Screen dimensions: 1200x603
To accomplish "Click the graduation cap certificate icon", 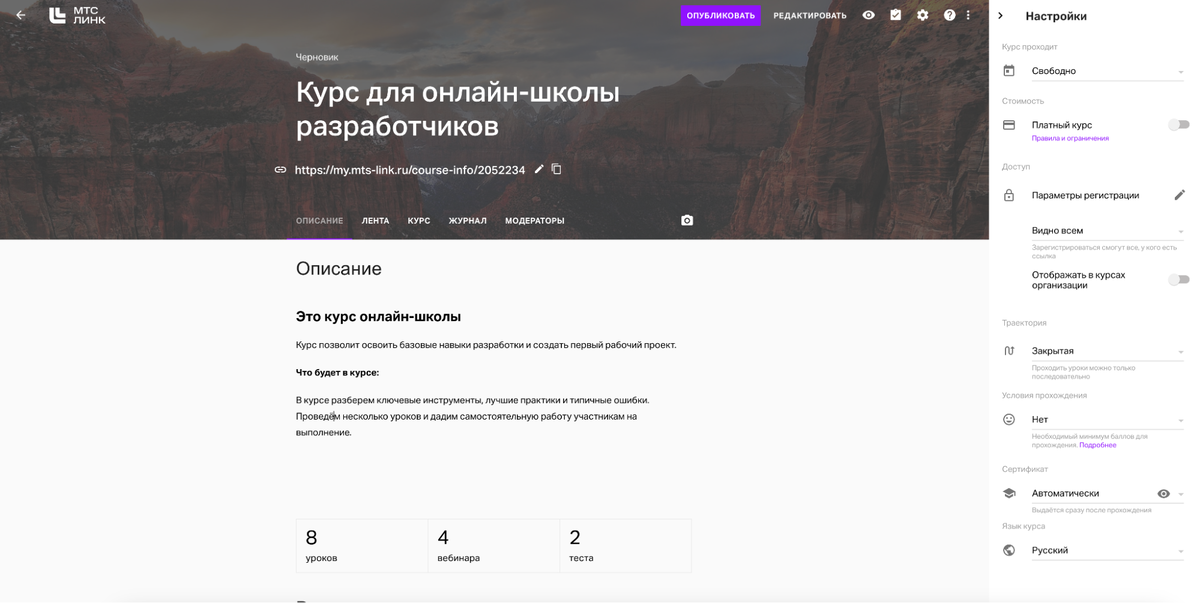I will 1009,493.
